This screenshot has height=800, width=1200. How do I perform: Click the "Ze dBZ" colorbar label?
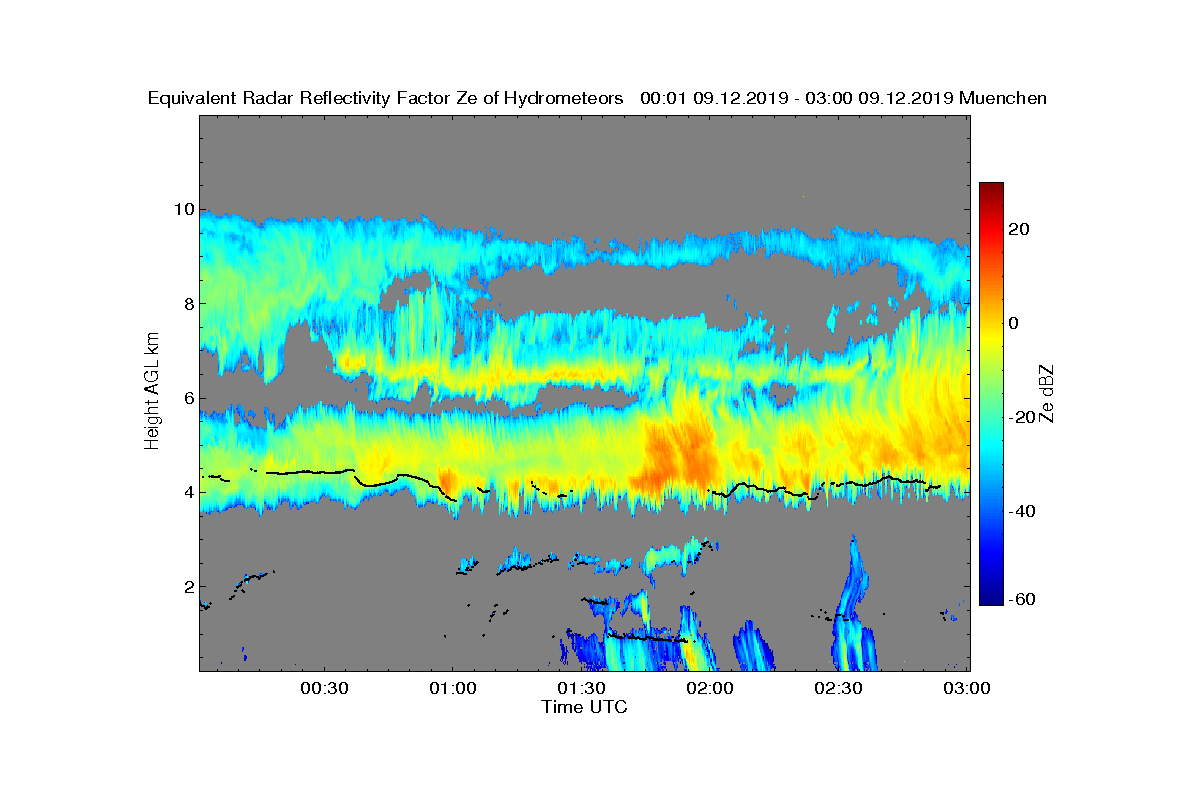pos(1048,393)
